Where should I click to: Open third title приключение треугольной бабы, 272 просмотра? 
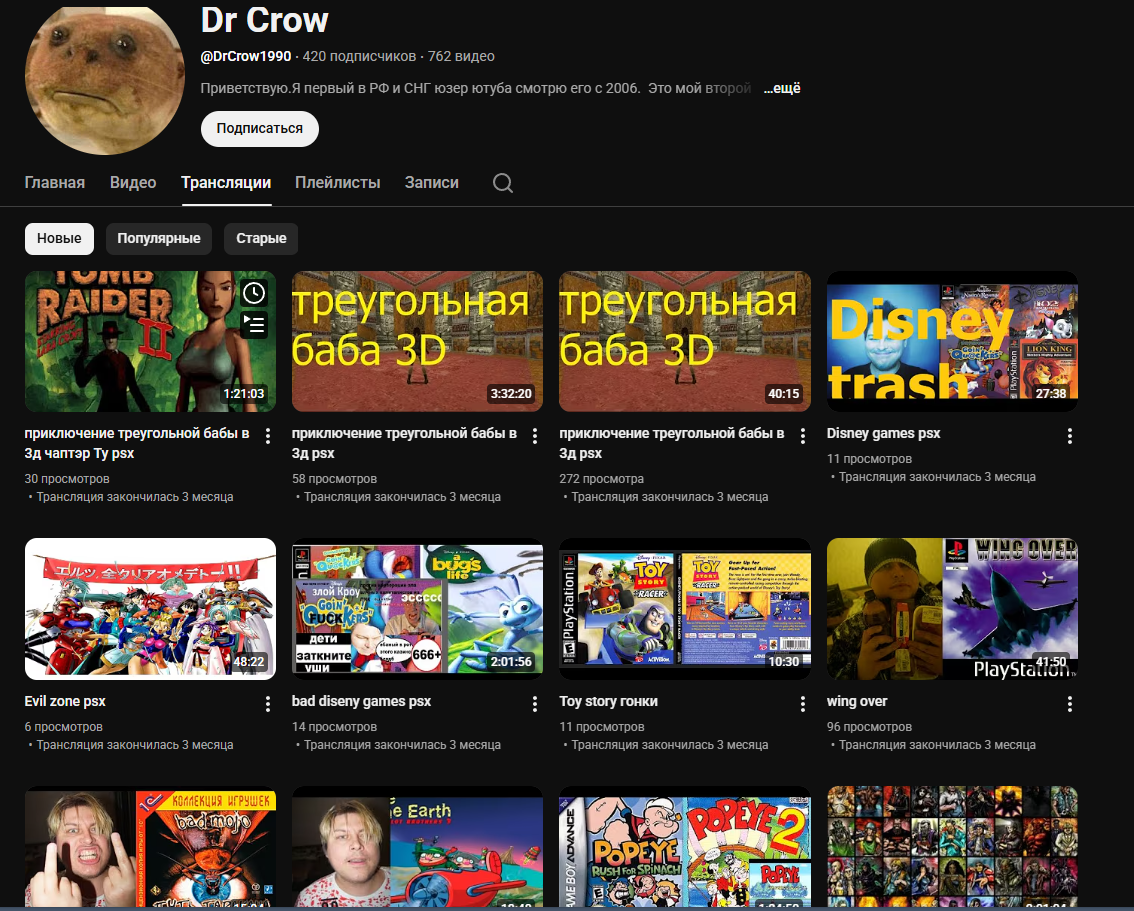point(672,443)
